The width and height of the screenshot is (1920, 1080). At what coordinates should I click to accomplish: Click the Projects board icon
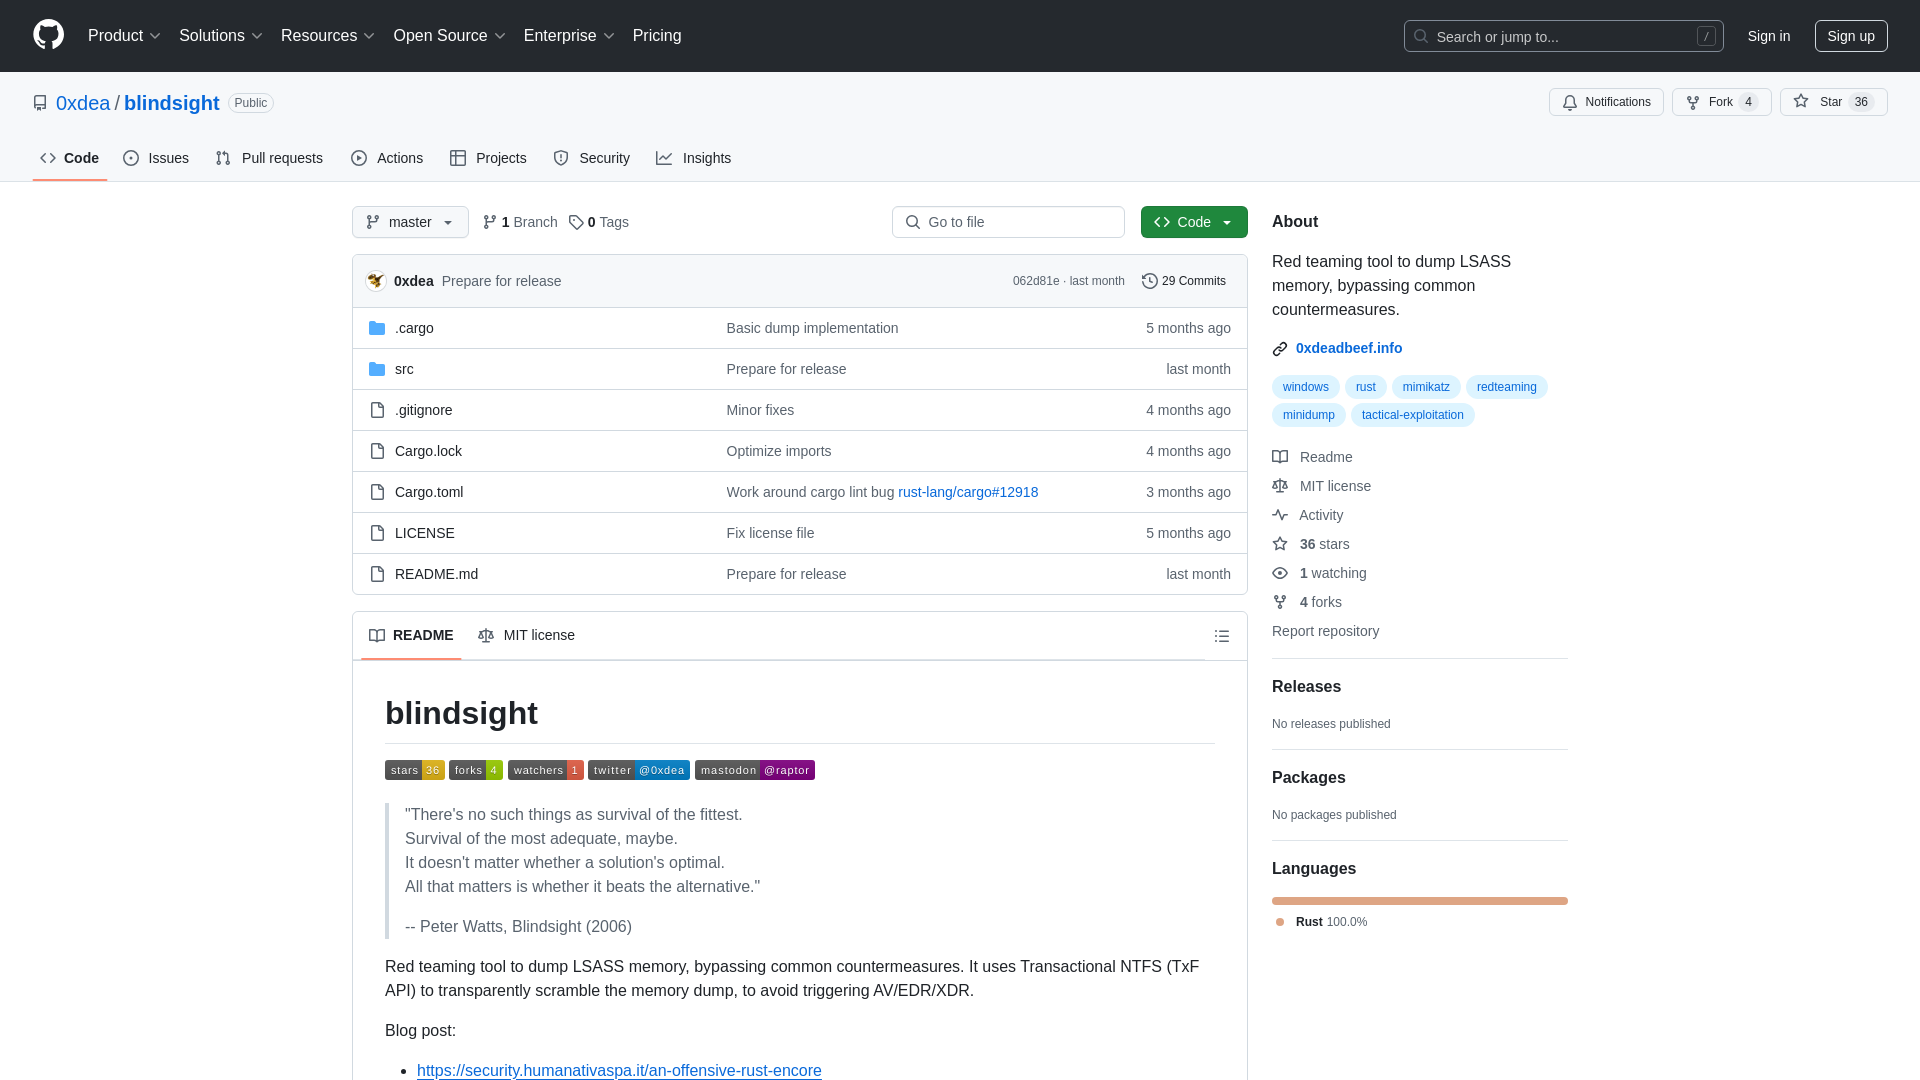458,157
